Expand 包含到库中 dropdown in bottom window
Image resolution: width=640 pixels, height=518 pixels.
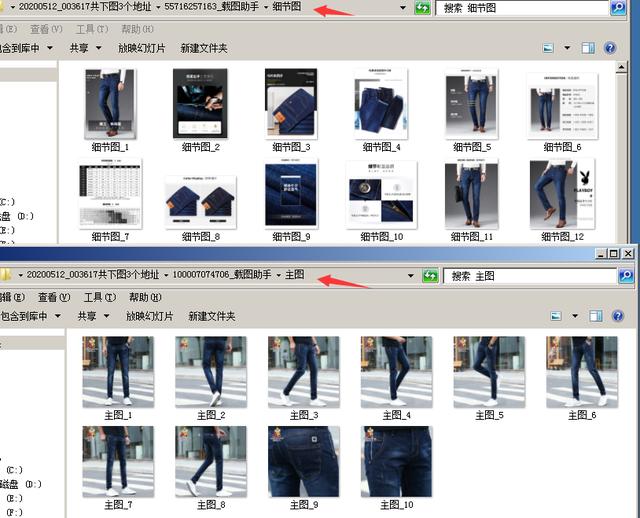pyautogui.click(x=58, y=316)
